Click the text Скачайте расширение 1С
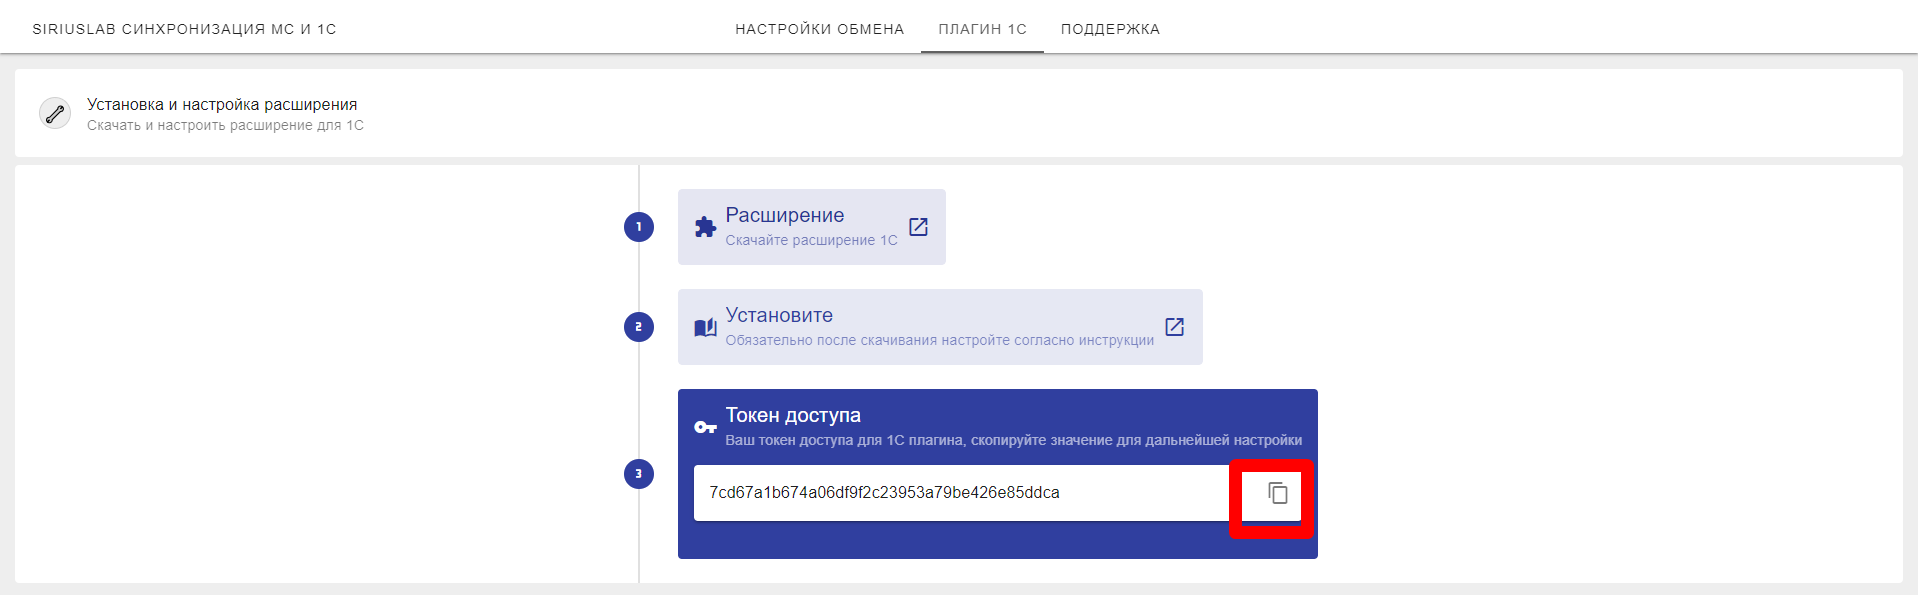 pos(811,240)
